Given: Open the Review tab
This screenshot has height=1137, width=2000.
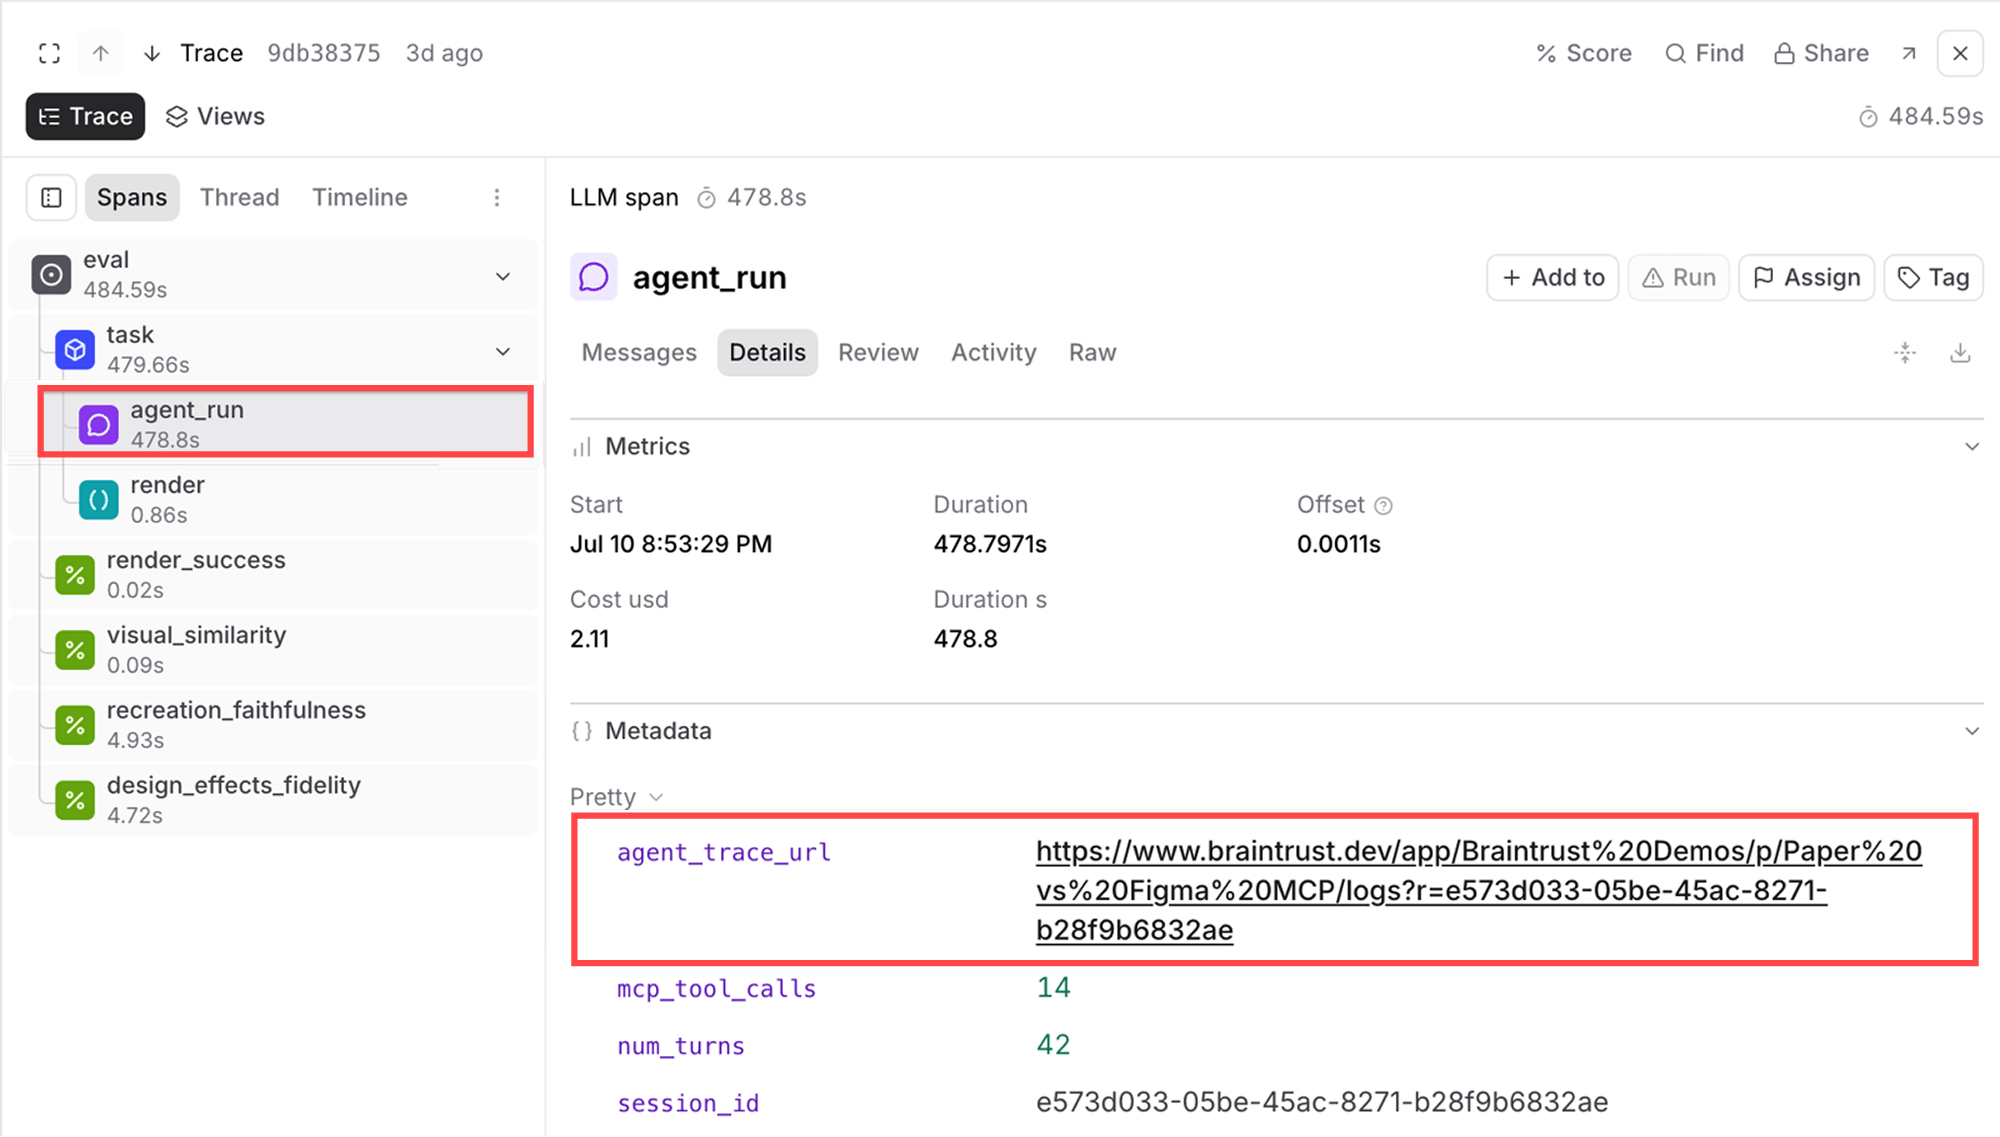Looking at the screenshot, I should click(878, 353).
